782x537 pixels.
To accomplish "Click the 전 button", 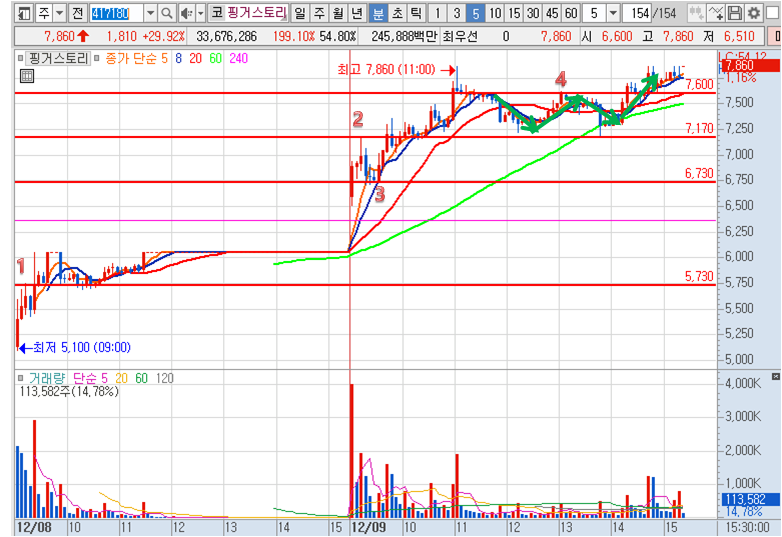I will pyautogui.click(x=77, y=13).
